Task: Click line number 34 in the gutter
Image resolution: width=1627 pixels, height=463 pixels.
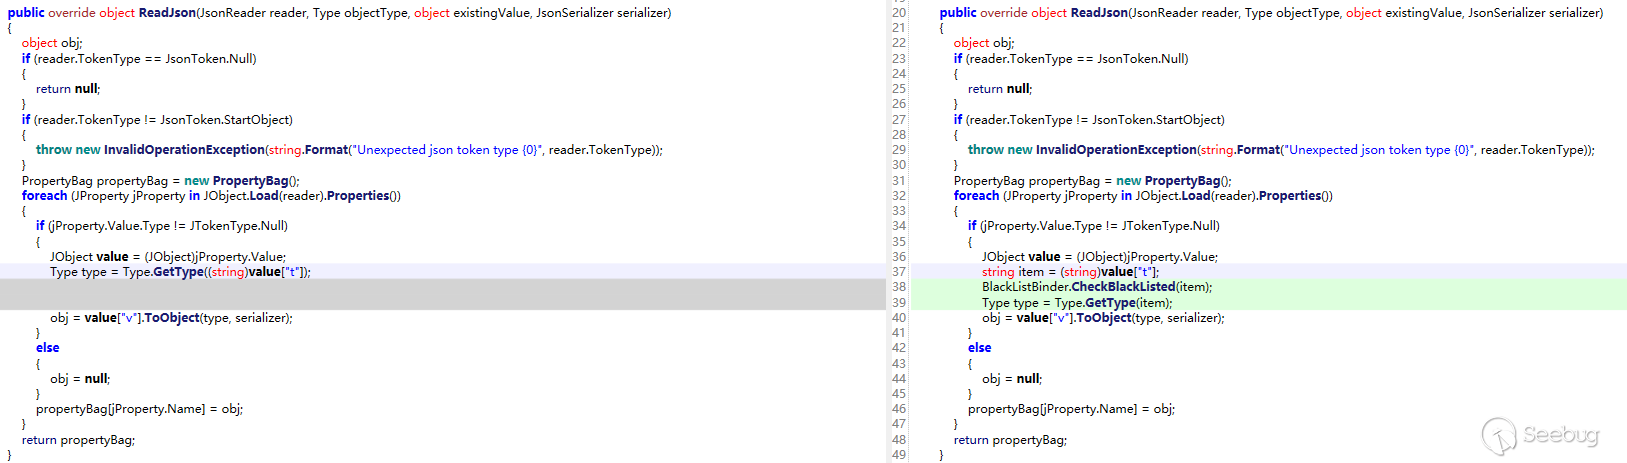Action: [898, 226]
